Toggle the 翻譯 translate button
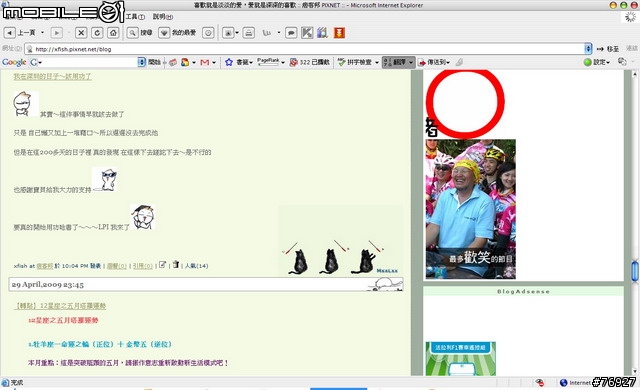Screen dimensions: 640x390 click(399, 62)
